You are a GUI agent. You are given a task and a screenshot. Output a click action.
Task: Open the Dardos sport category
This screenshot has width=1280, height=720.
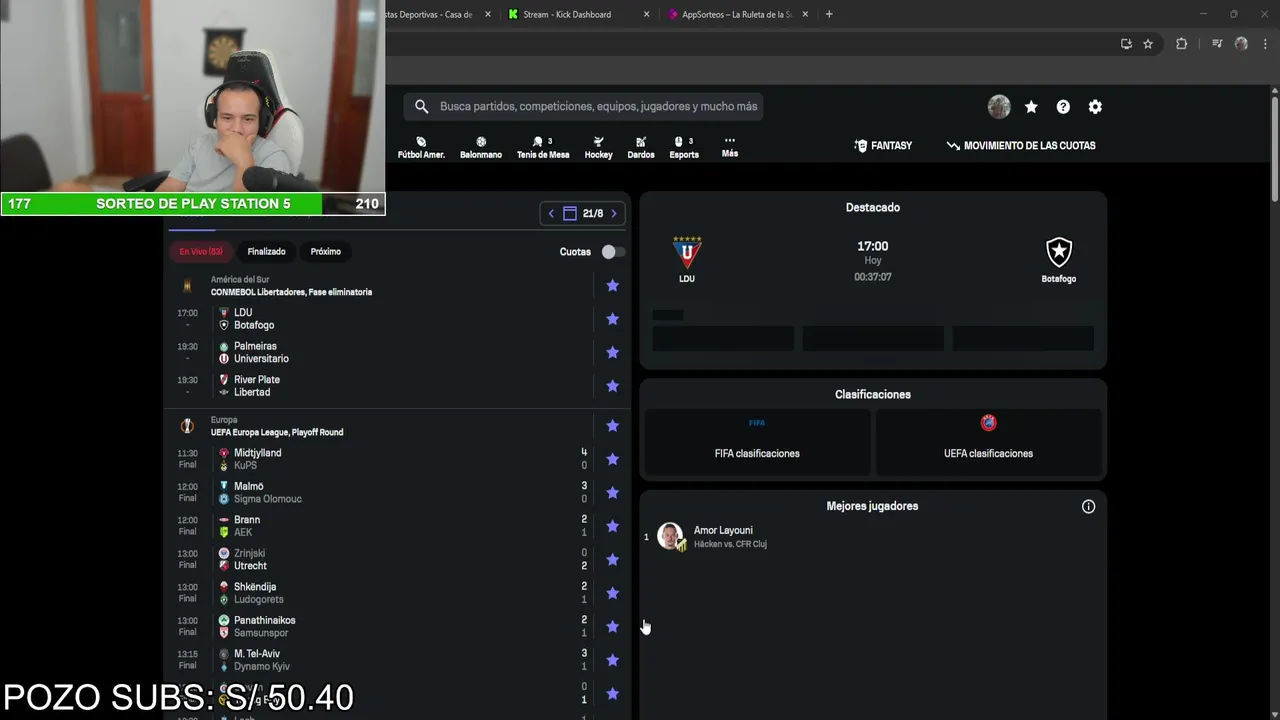[x=641, y=147]
